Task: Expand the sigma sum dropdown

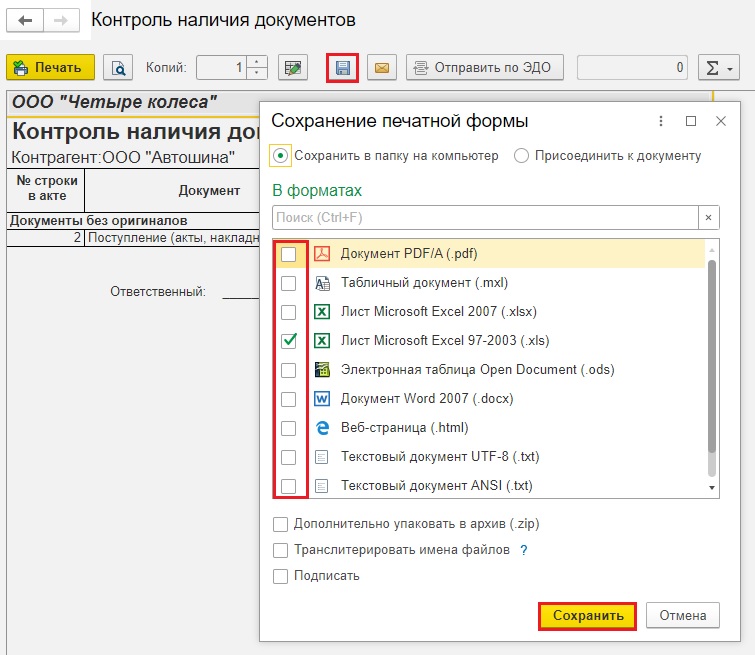Action: 717,68
